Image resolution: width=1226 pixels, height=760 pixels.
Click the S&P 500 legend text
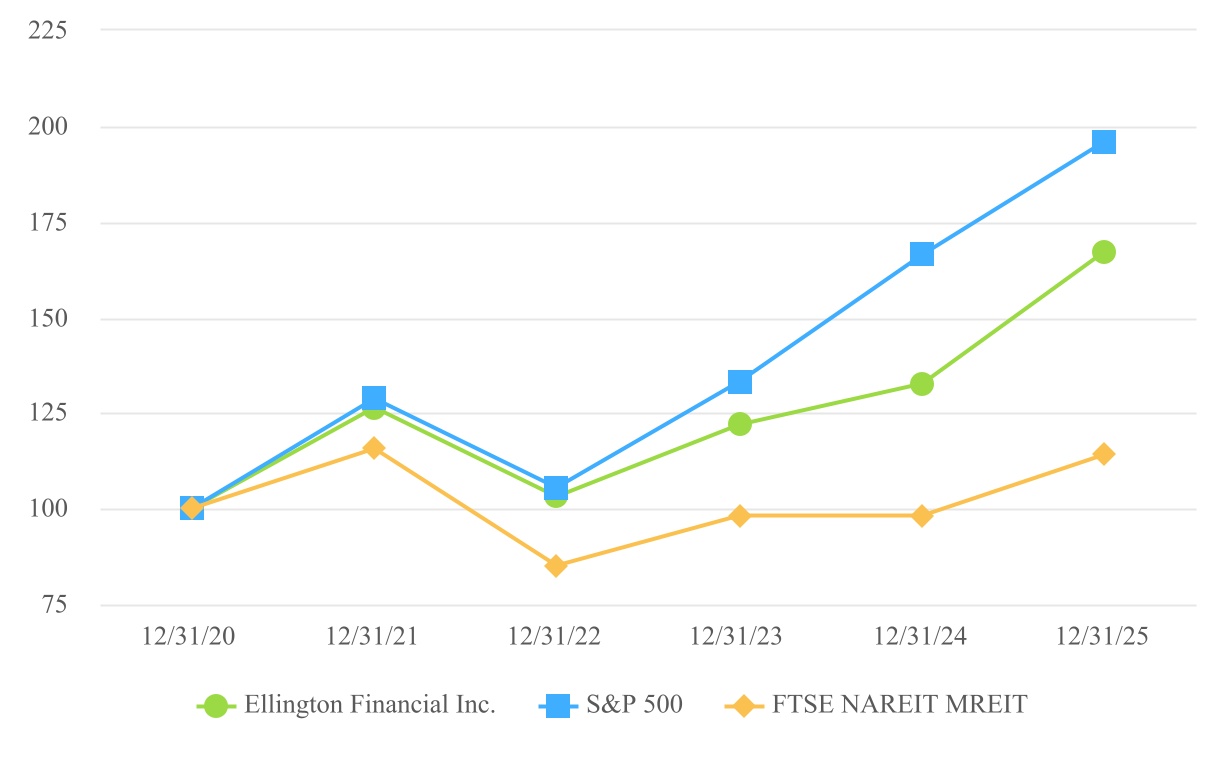click(x=633, y=705)
